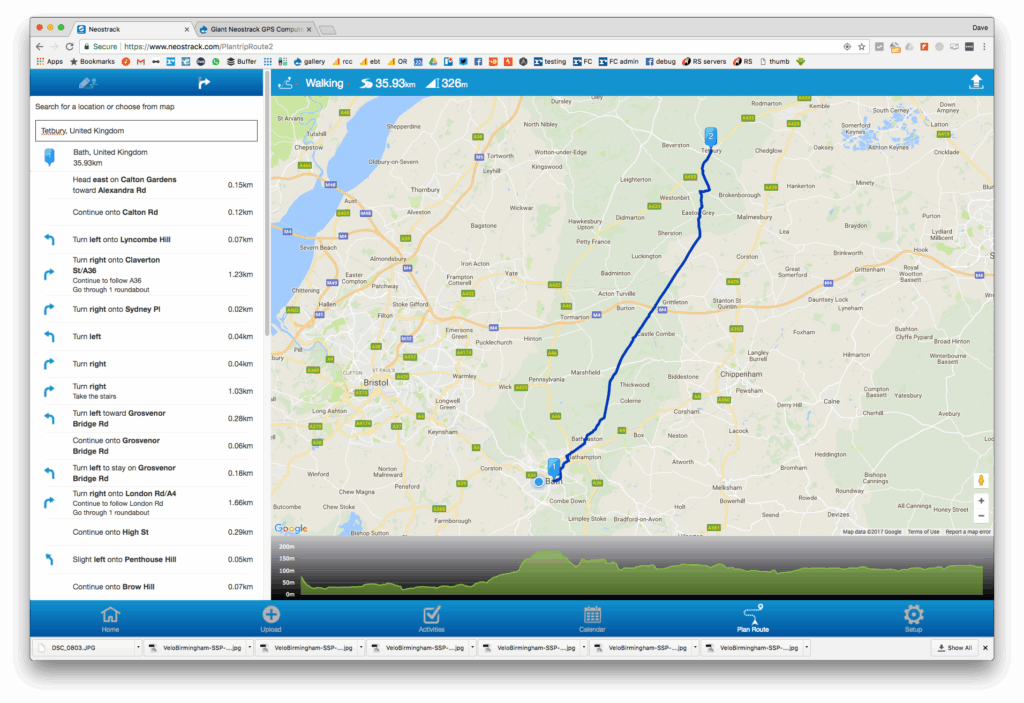Click the Dave profile button
The height and width of the screenshot is (703, 1024).
[980, 27]
